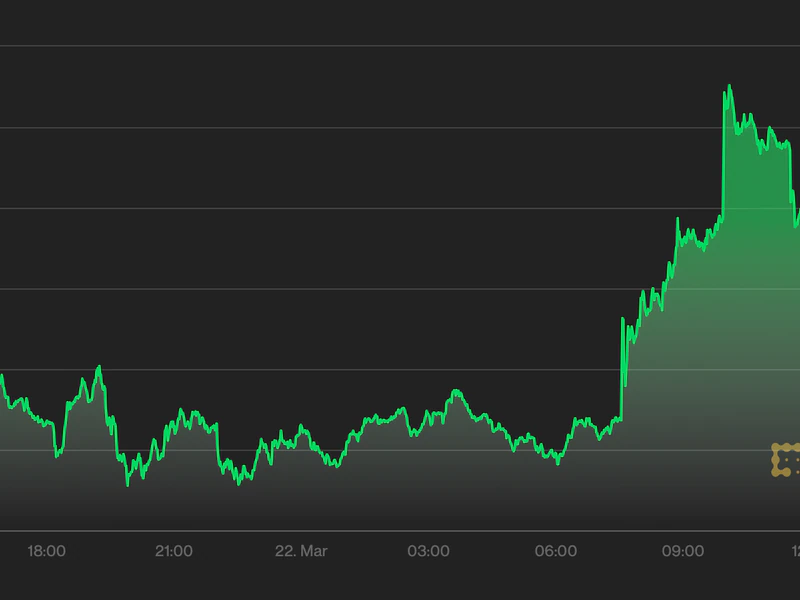This screenshot has width=800, height=600.
Task: Click the gold watermark logo icon
Action: (x=784, y=459)
